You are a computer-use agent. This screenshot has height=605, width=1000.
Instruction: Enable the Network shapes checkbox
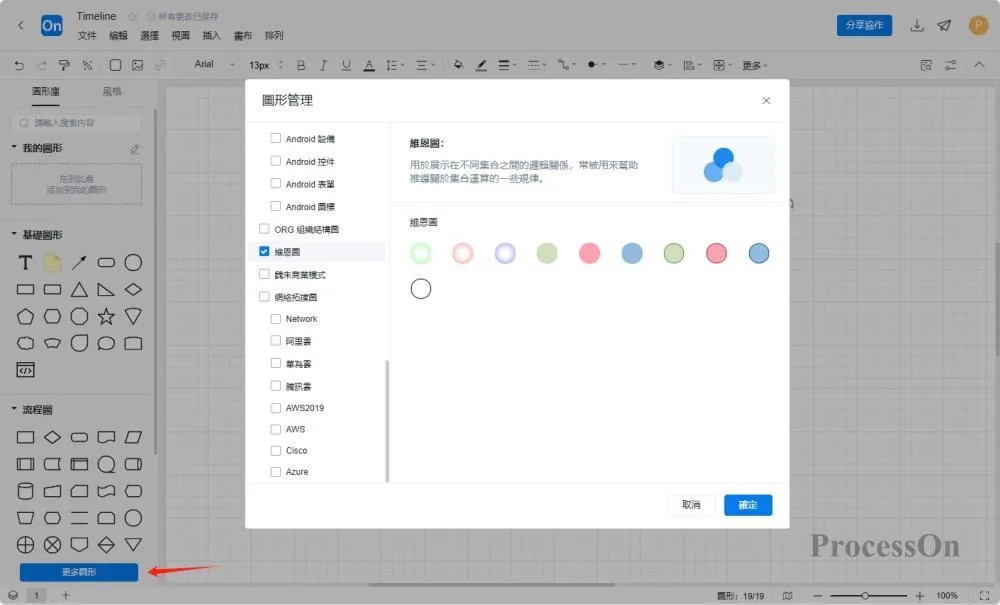[276, 319]
